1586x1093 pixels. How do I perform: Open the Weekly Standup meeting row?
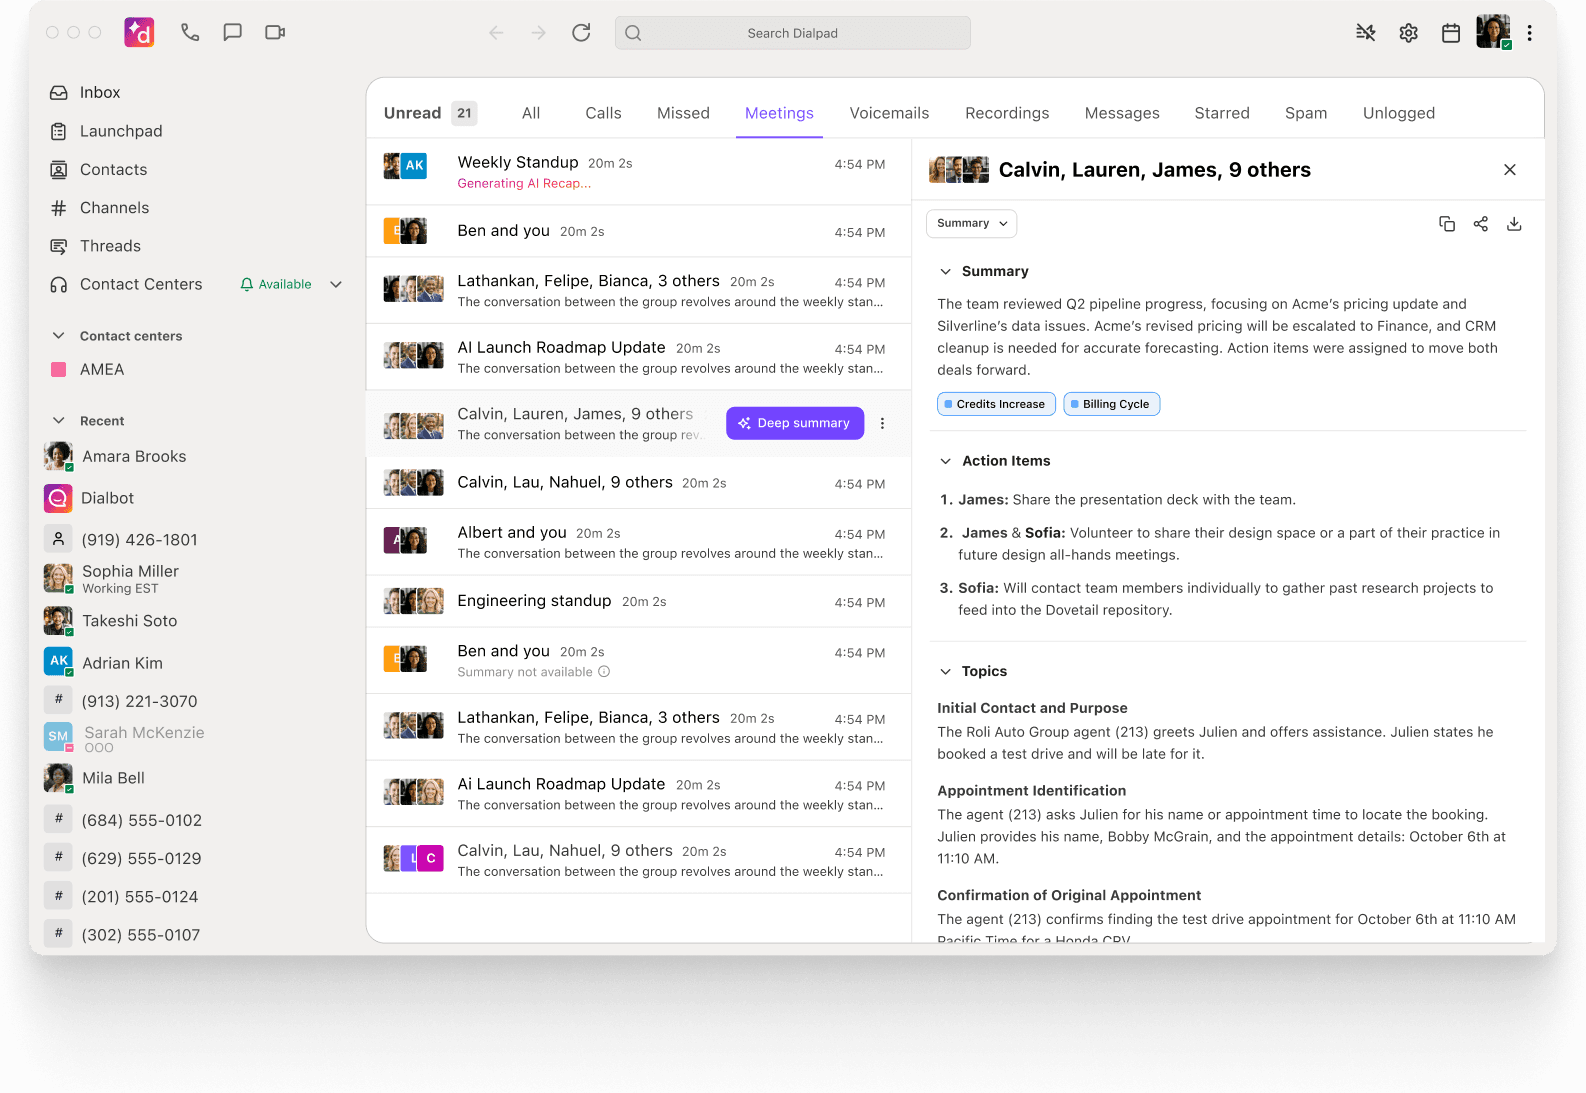click(639, 172)
